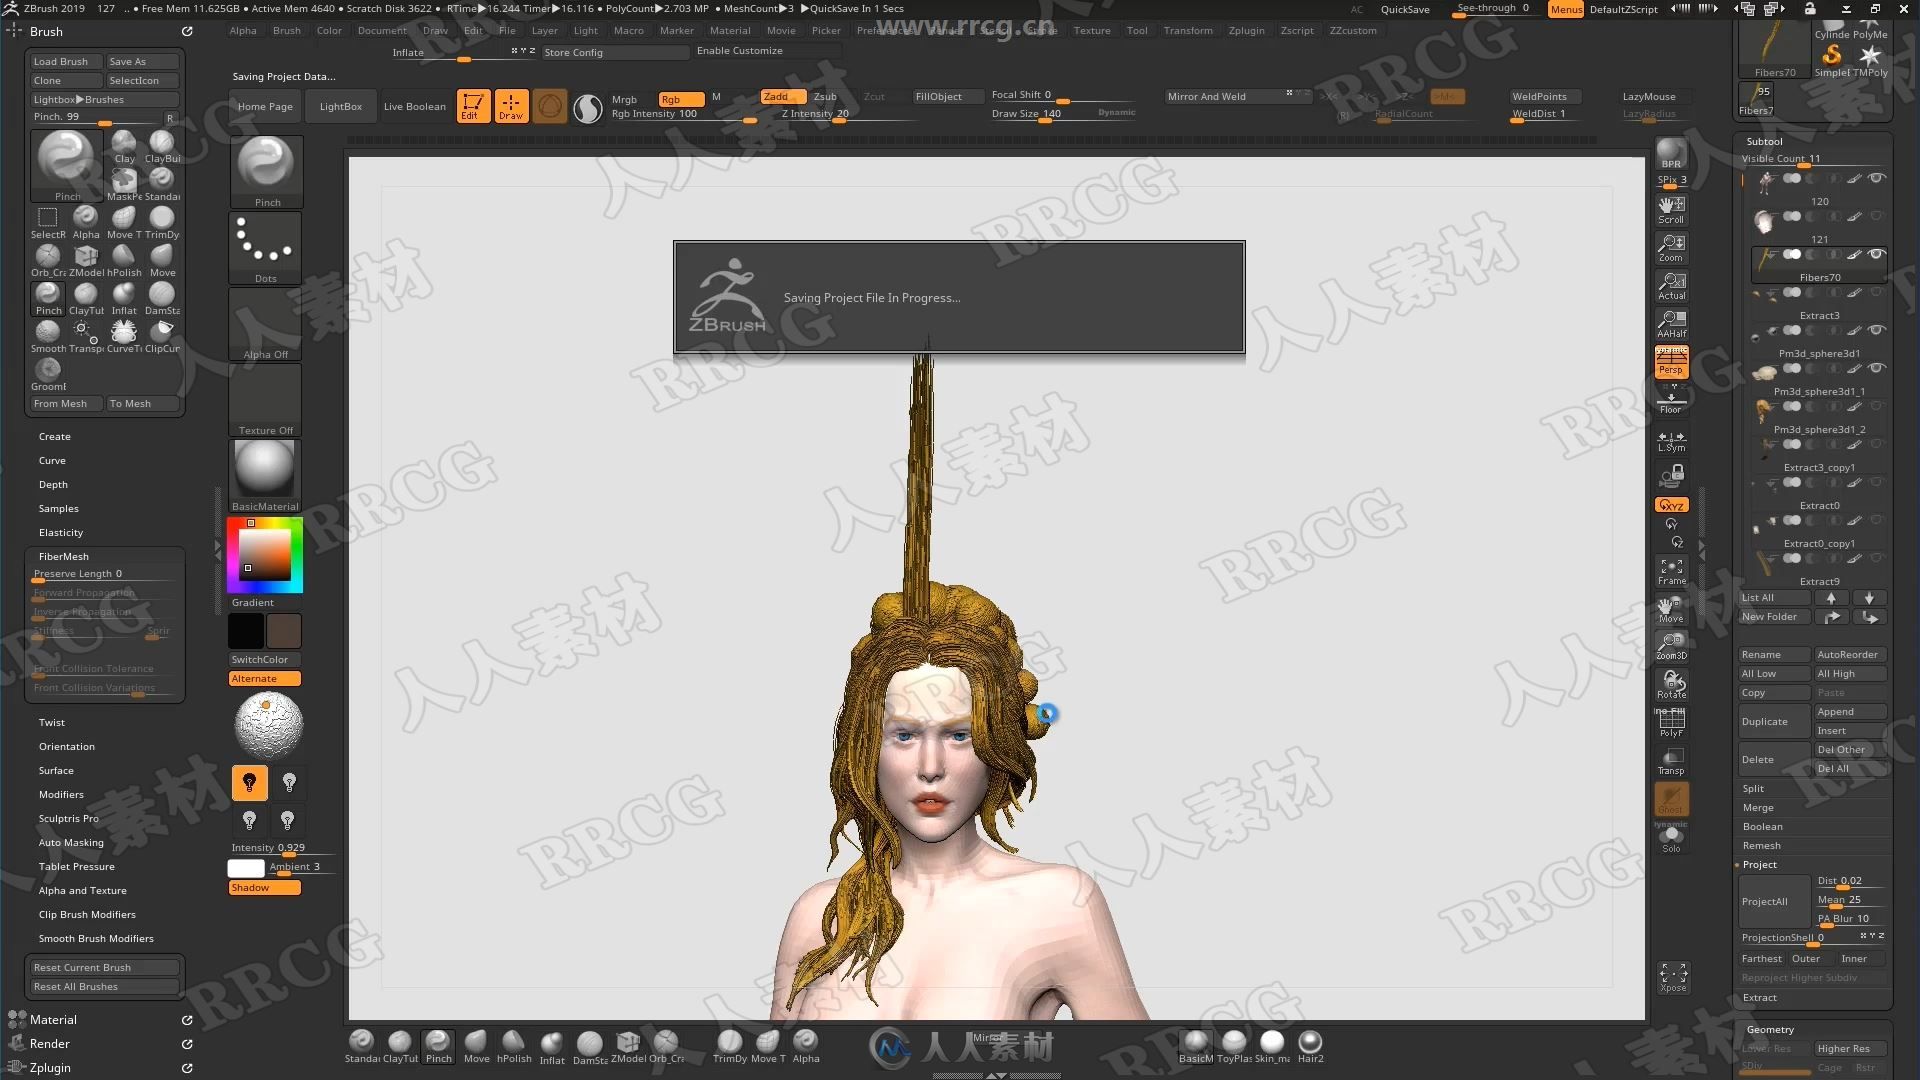
Task: Collapse the FiberMesh section
Action: (x=64, y=556)
